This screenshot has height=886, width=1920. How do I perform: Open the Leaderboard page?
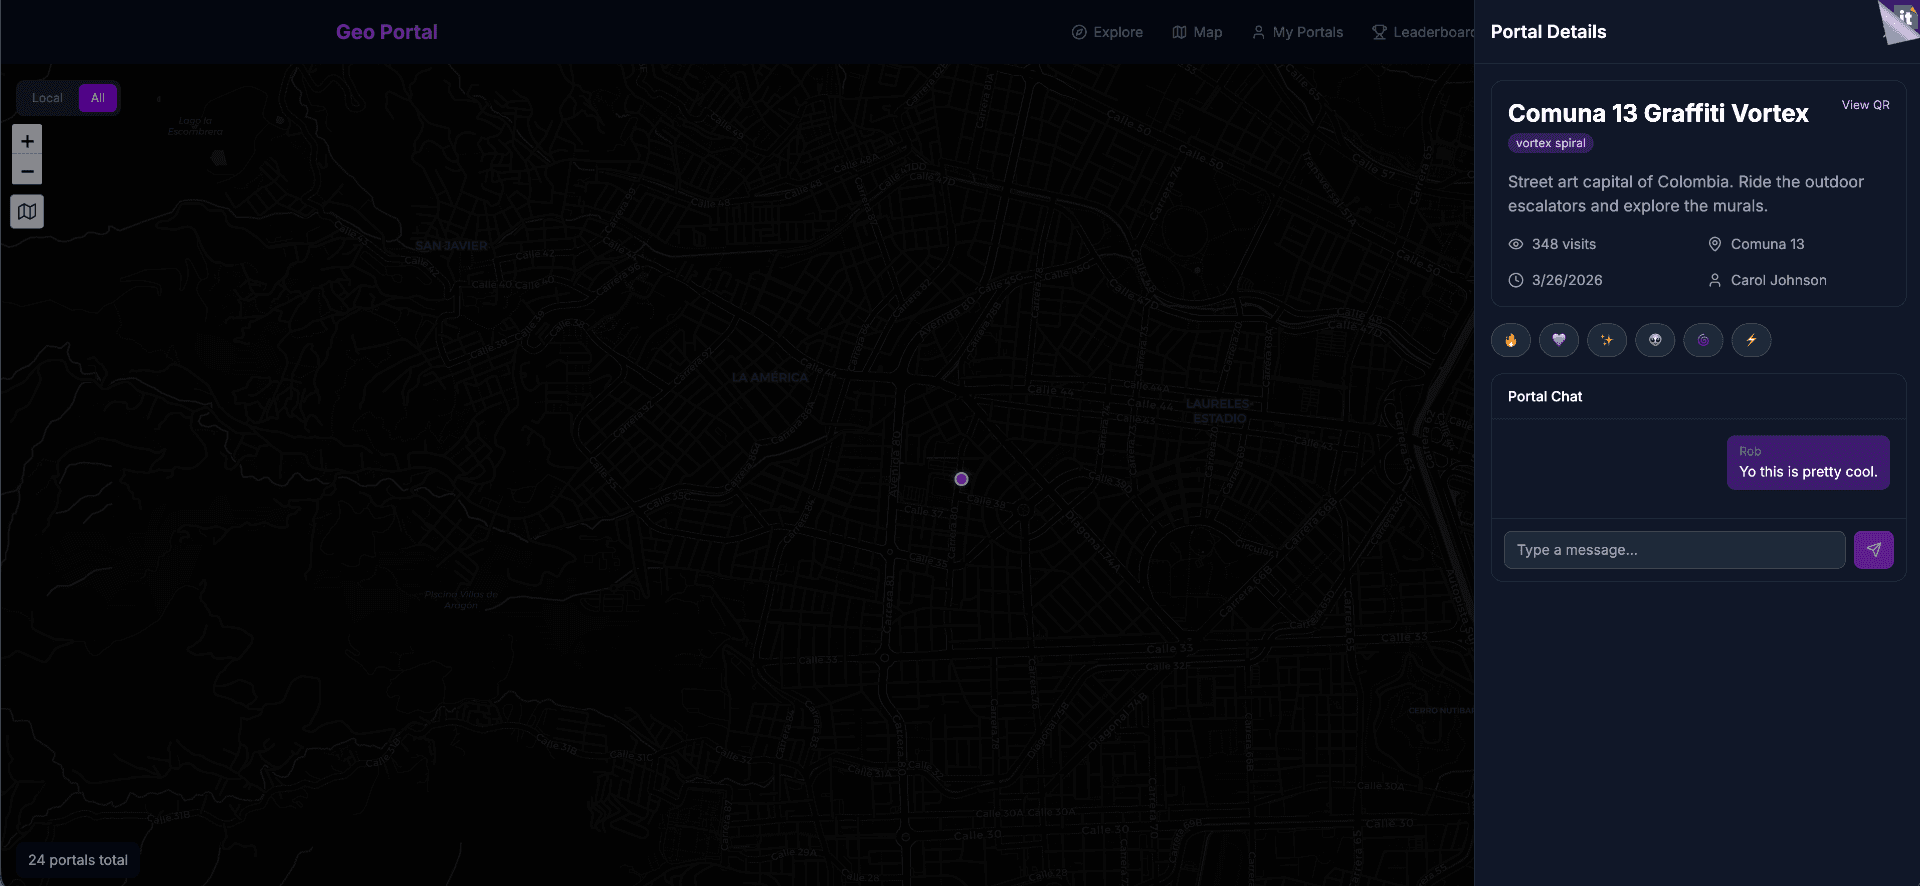[x=1422, y=32]
